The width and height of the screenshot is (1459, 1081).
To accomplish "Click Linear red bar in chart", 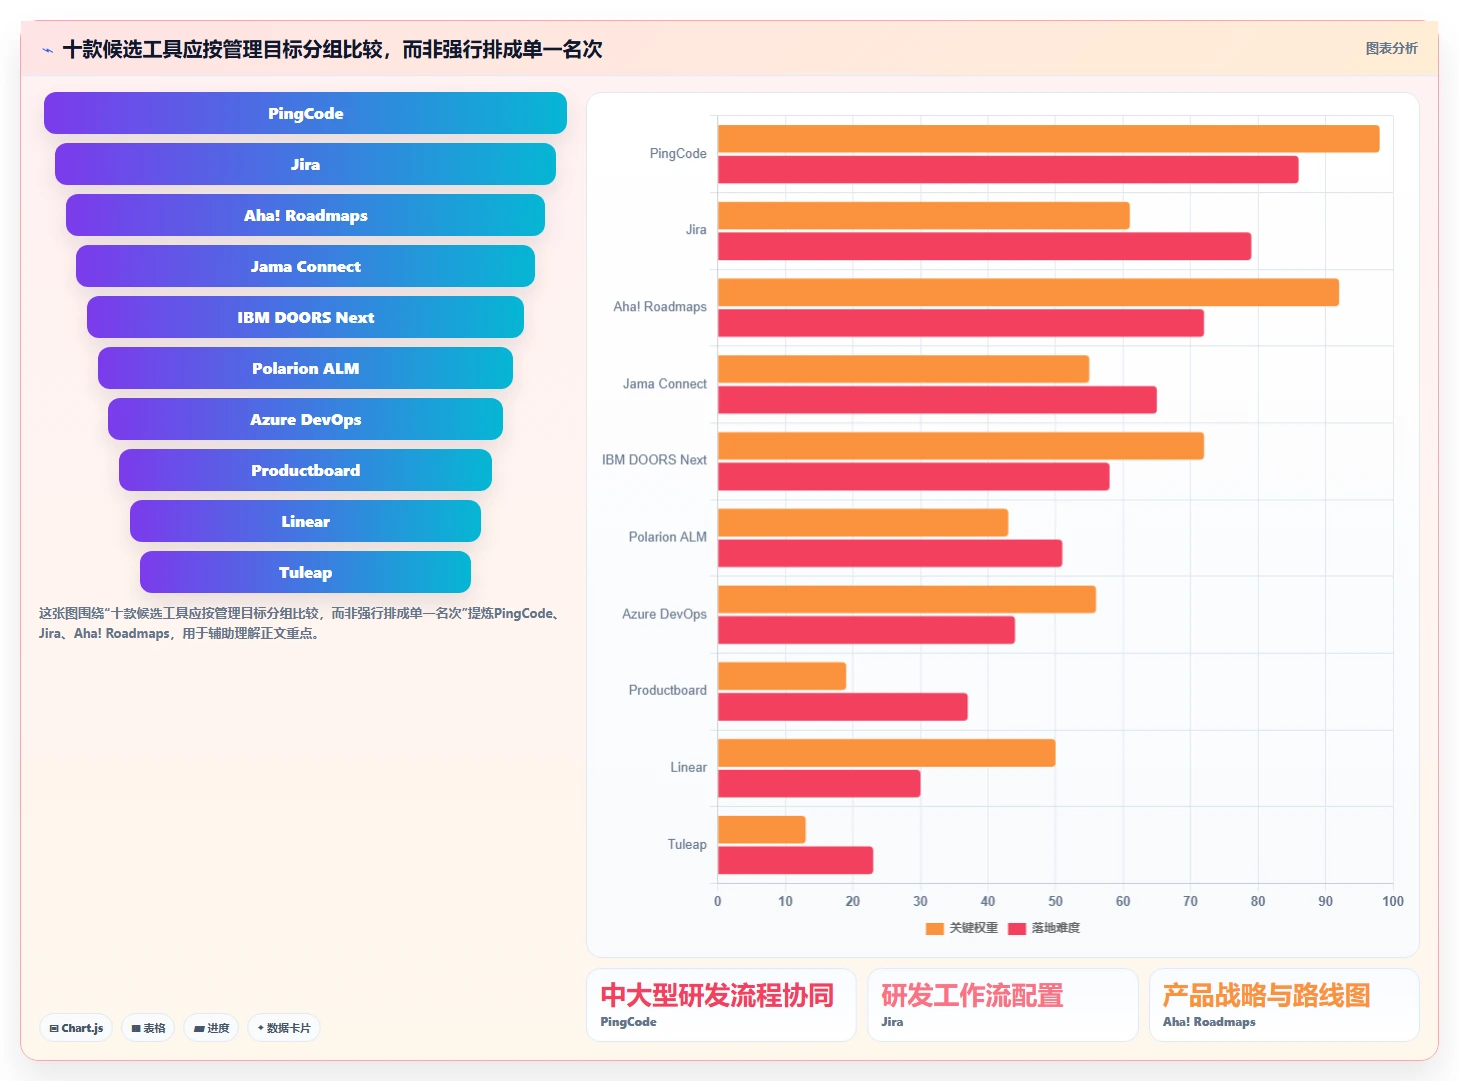I will (819, 784).
